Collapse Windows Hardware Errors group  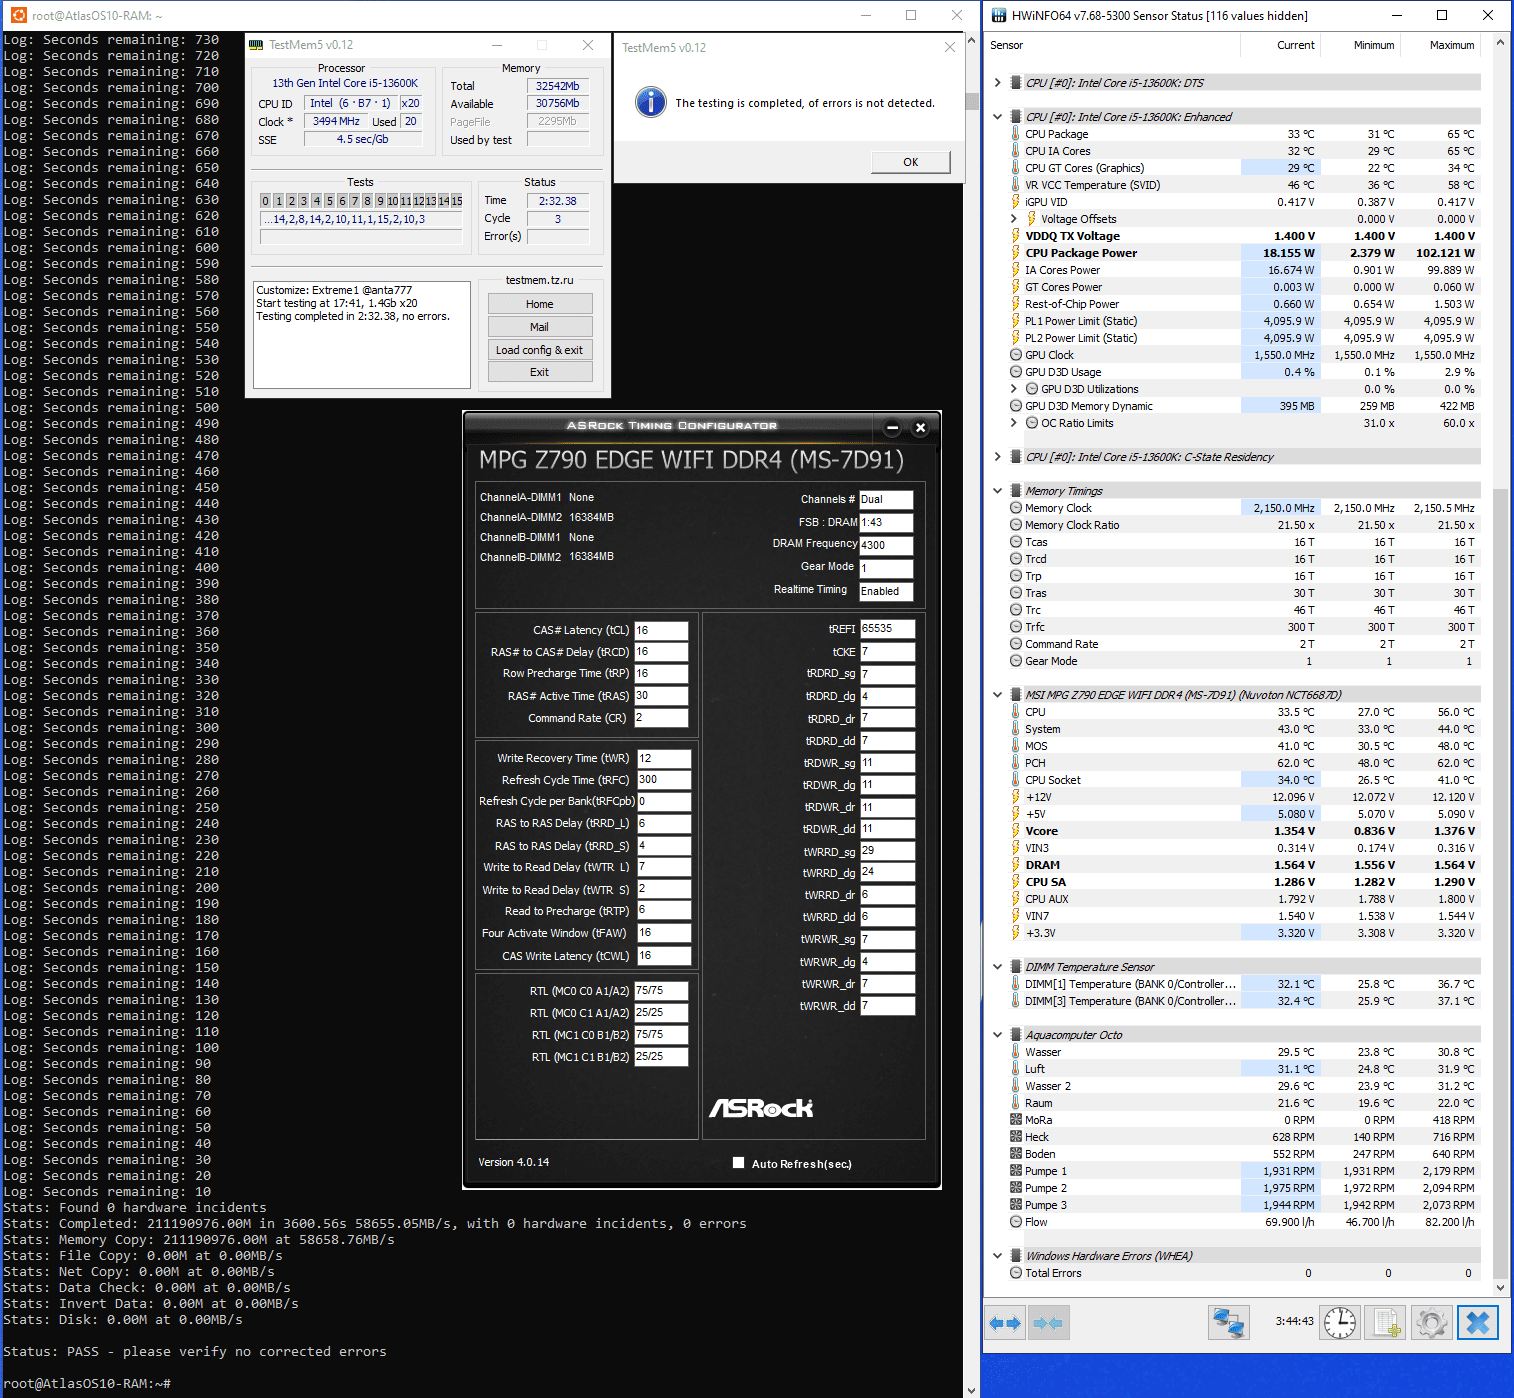(x=998, y=1256)
